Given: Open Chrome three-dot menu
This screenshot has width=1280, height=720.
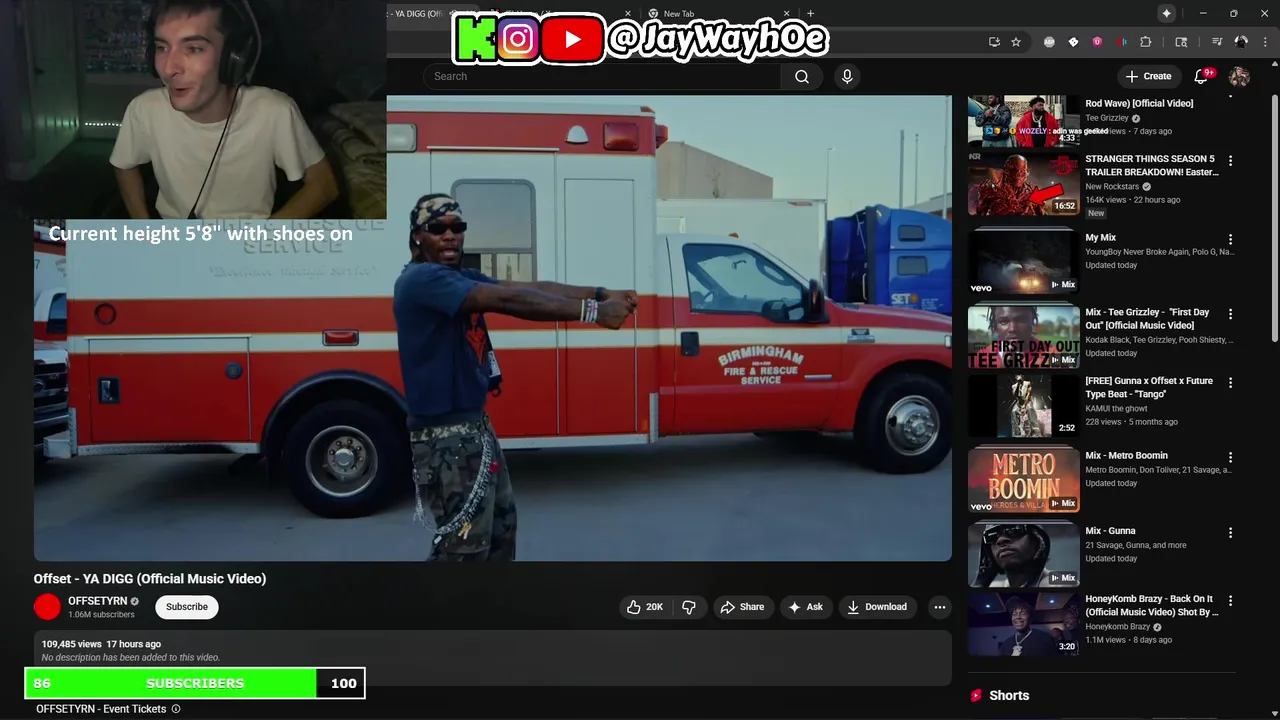Looking at the screenshot, I should [1265, 42].
